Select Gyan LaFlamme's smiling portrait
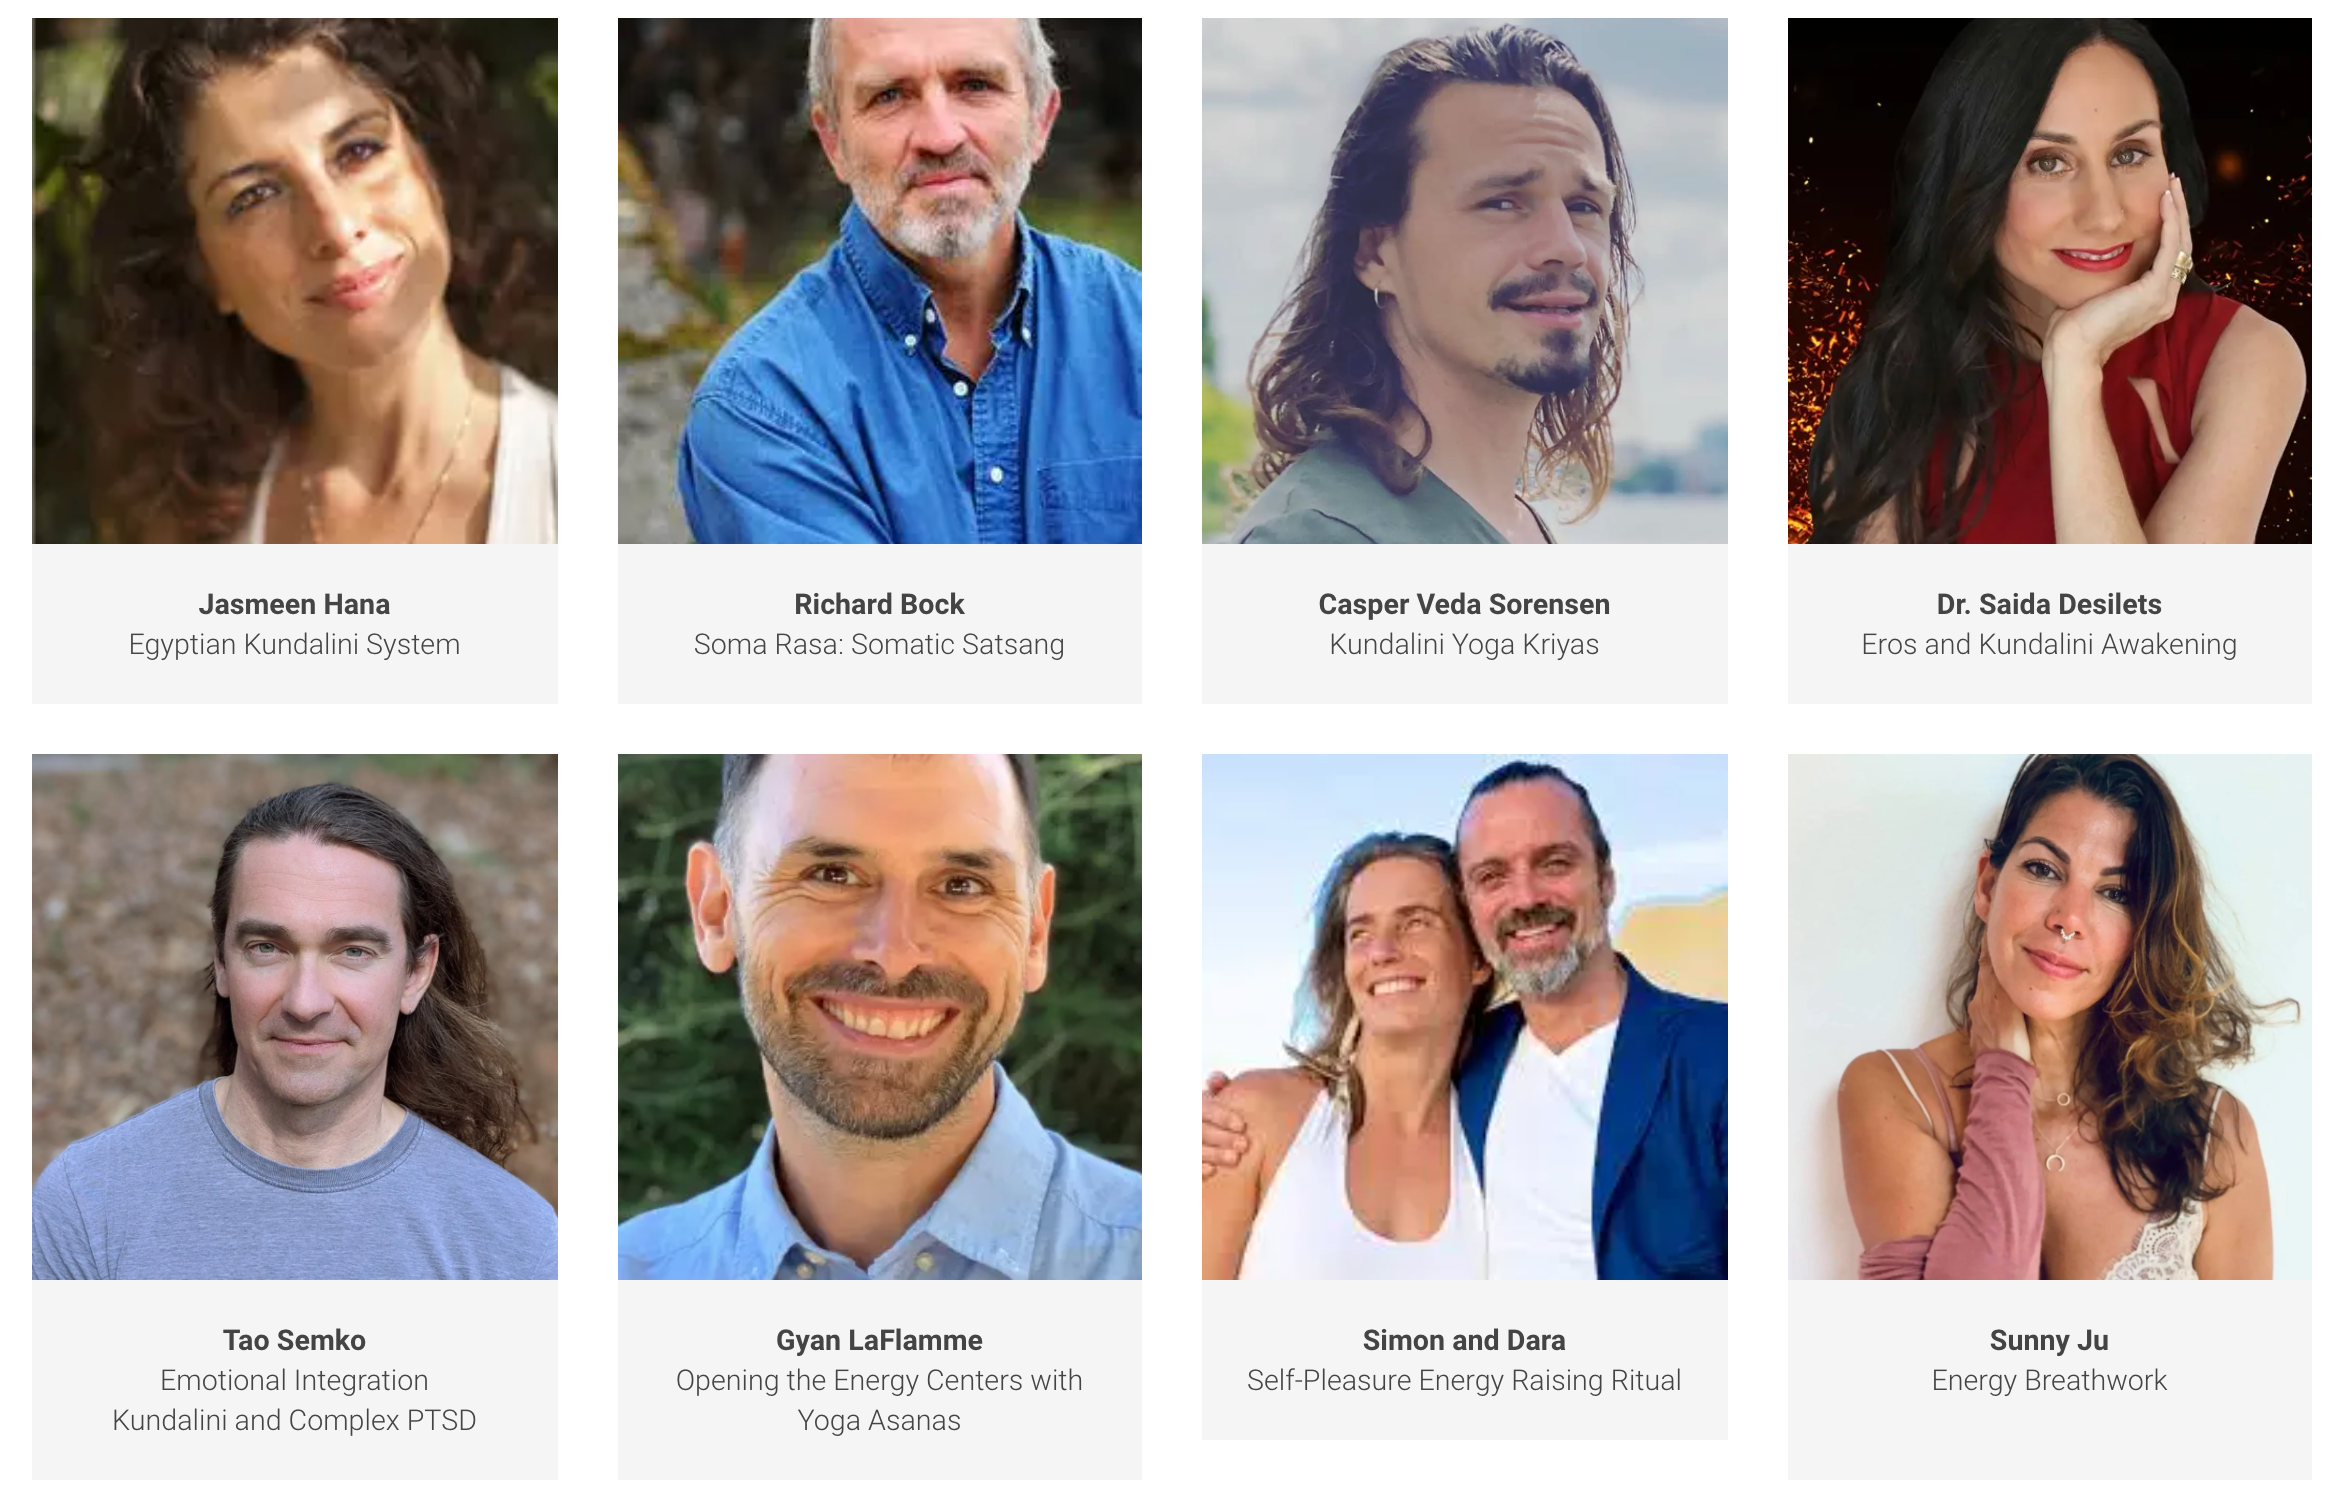2350x1512 pixels. pyautogui.click(x=880, y=1017)
